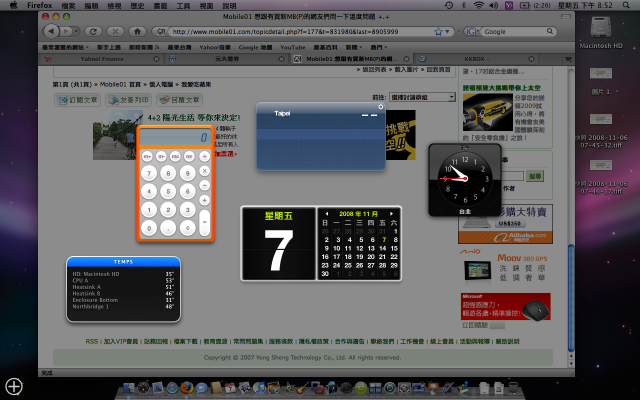The width and height of the screenshot is (640, 400).
Task: Open iChat bubble in the Dock
Action: pyautogui.click(x=201, y=388)
